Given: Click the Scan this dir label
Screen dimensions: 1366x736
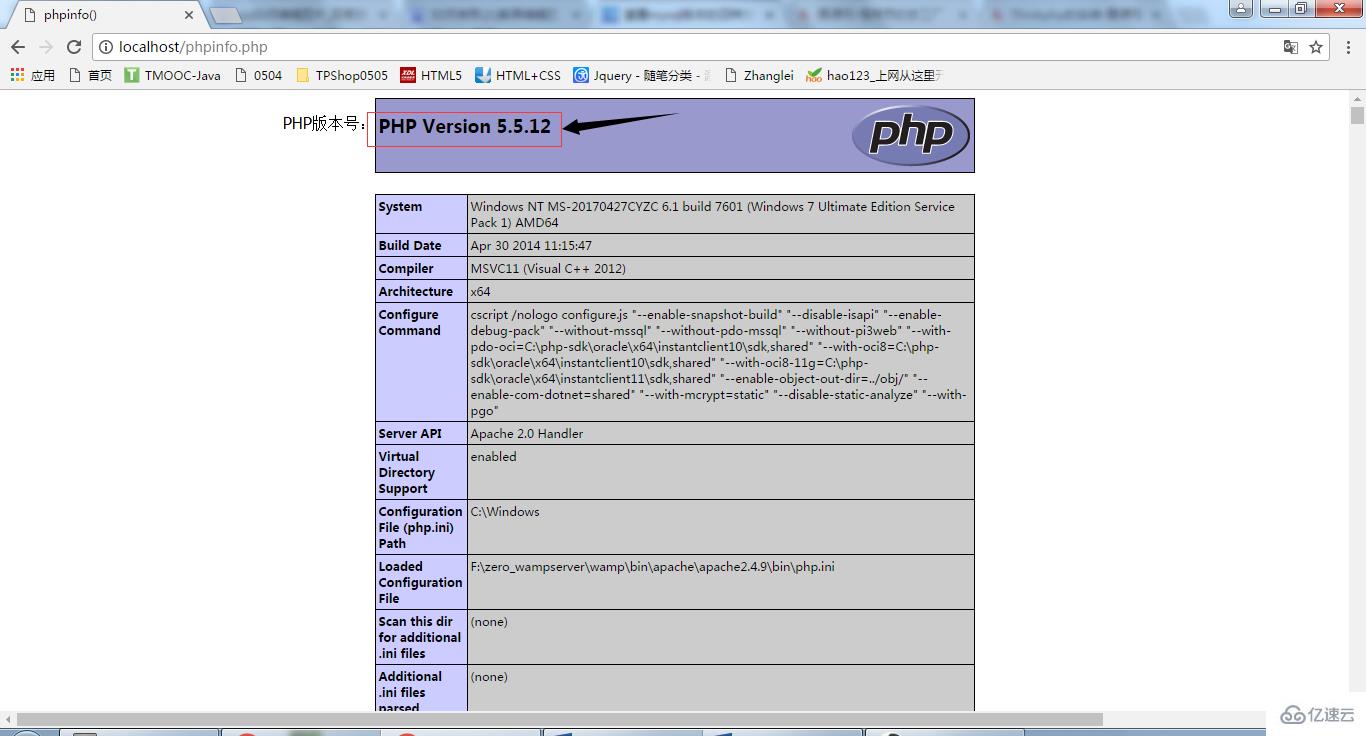Looking at the screenshot, I should [420, 638].
